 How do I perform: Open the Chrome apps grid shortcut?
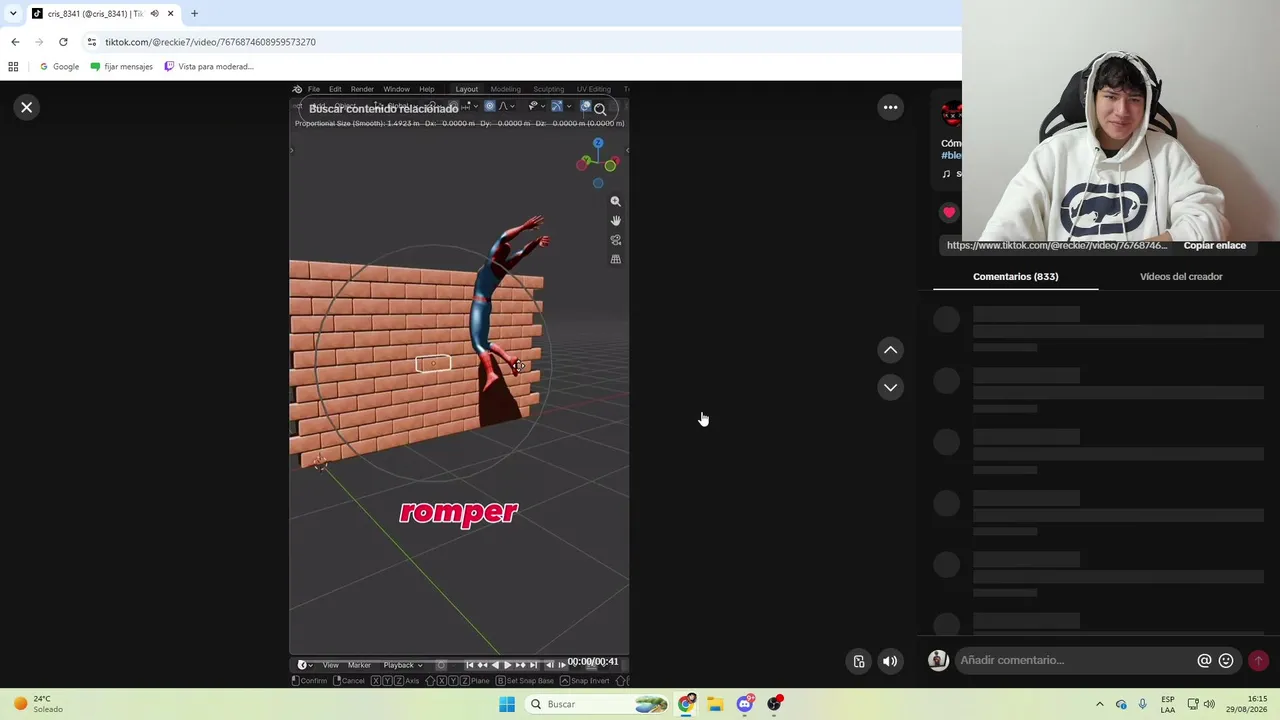click(13, 67)
